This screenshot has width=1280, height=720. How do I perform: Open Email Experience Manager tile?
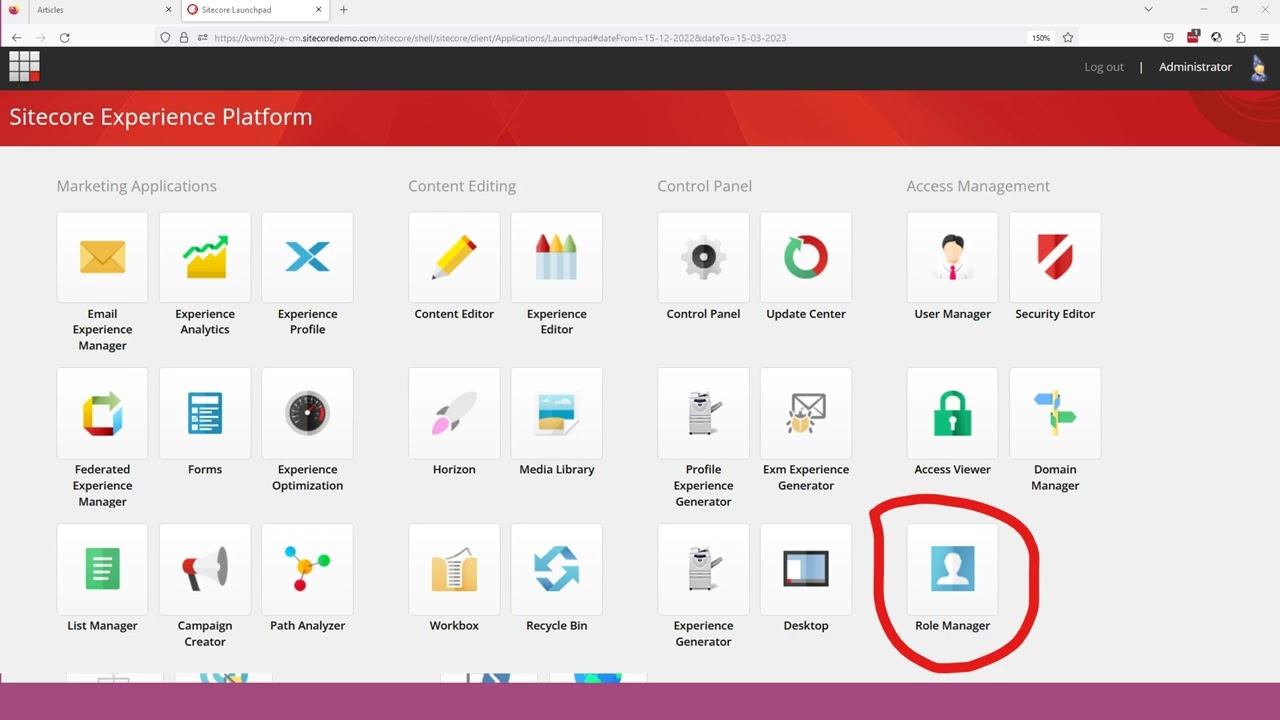[102, 257]
